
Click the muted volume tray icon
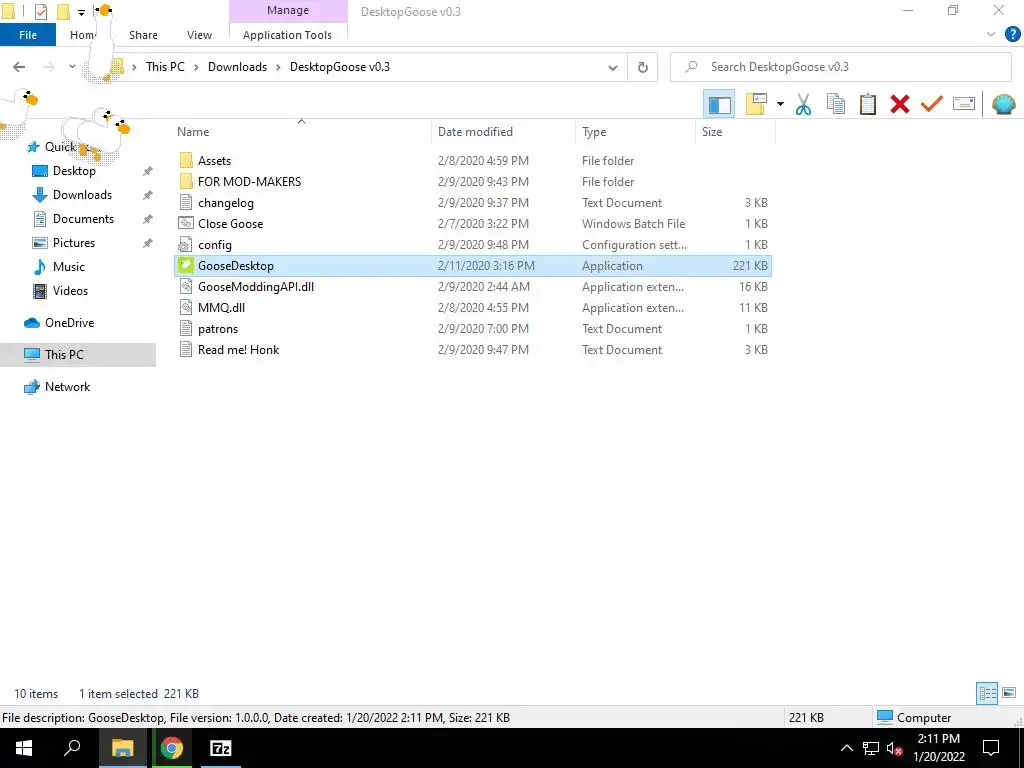click(894, 749)
